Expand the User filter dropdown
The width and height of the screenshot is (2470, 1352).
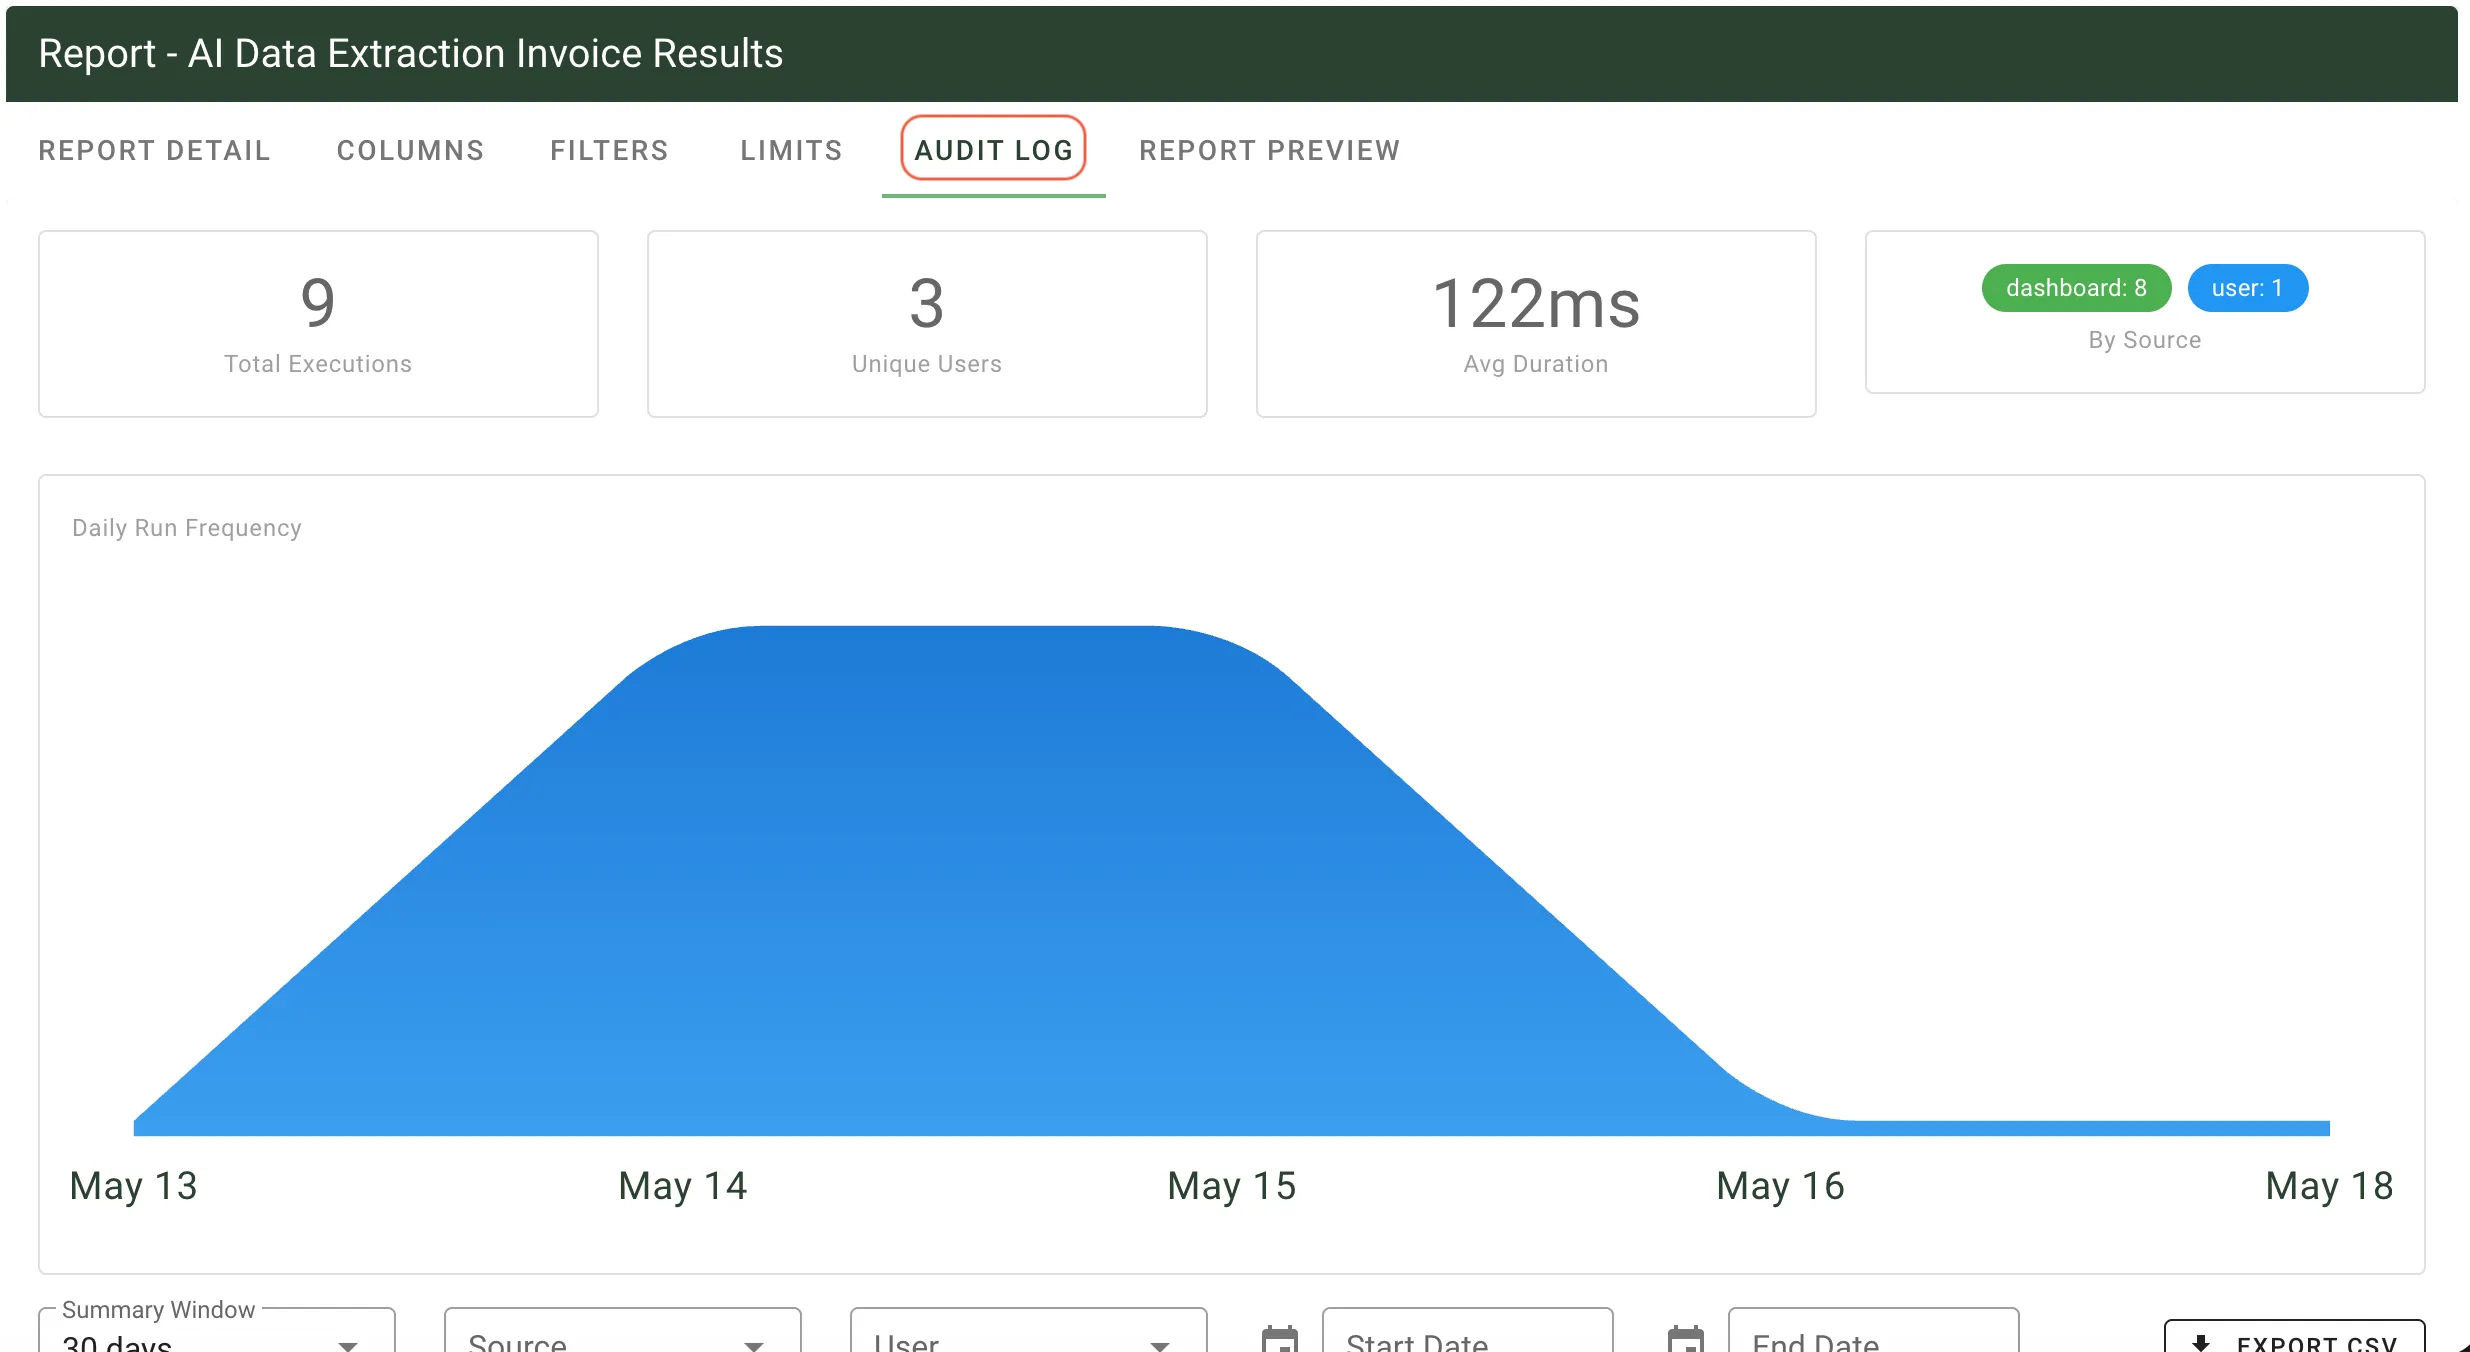[1029, 1332]
